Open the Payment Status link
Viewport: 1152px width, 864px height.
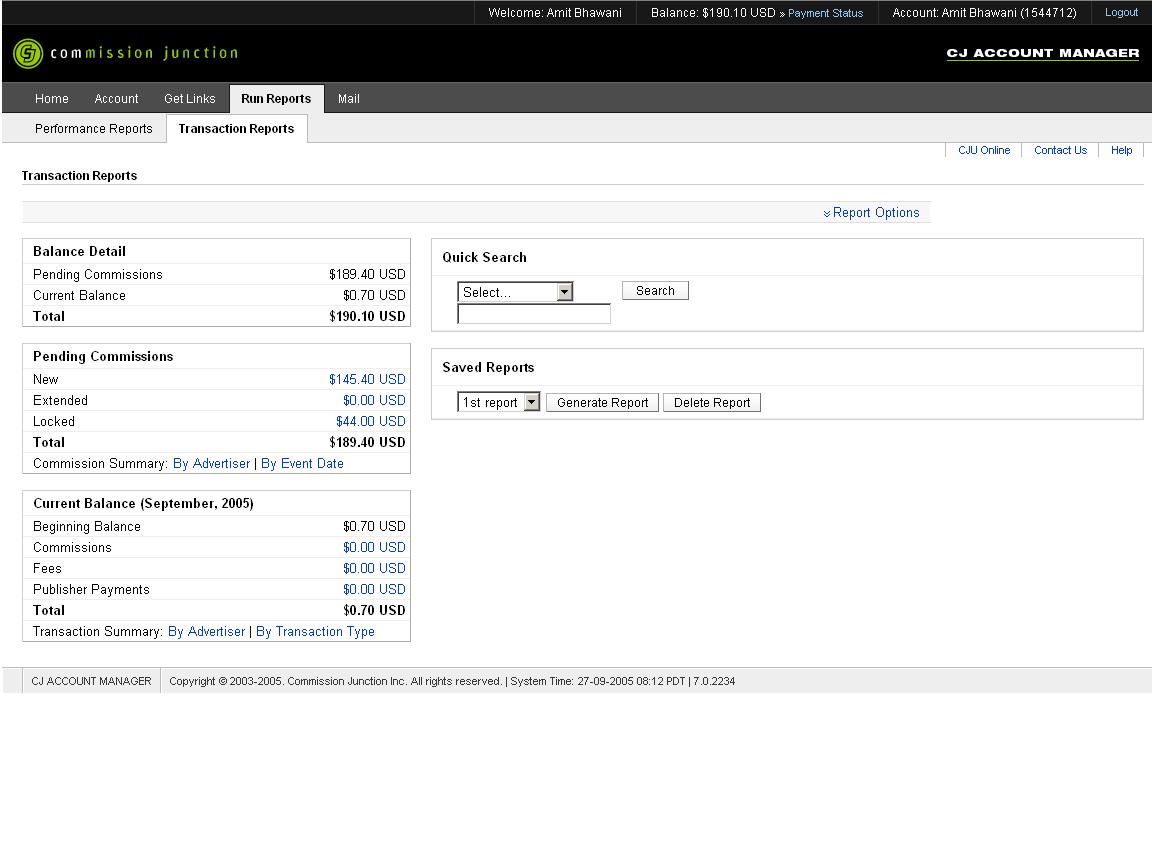[x=825, y=13]
